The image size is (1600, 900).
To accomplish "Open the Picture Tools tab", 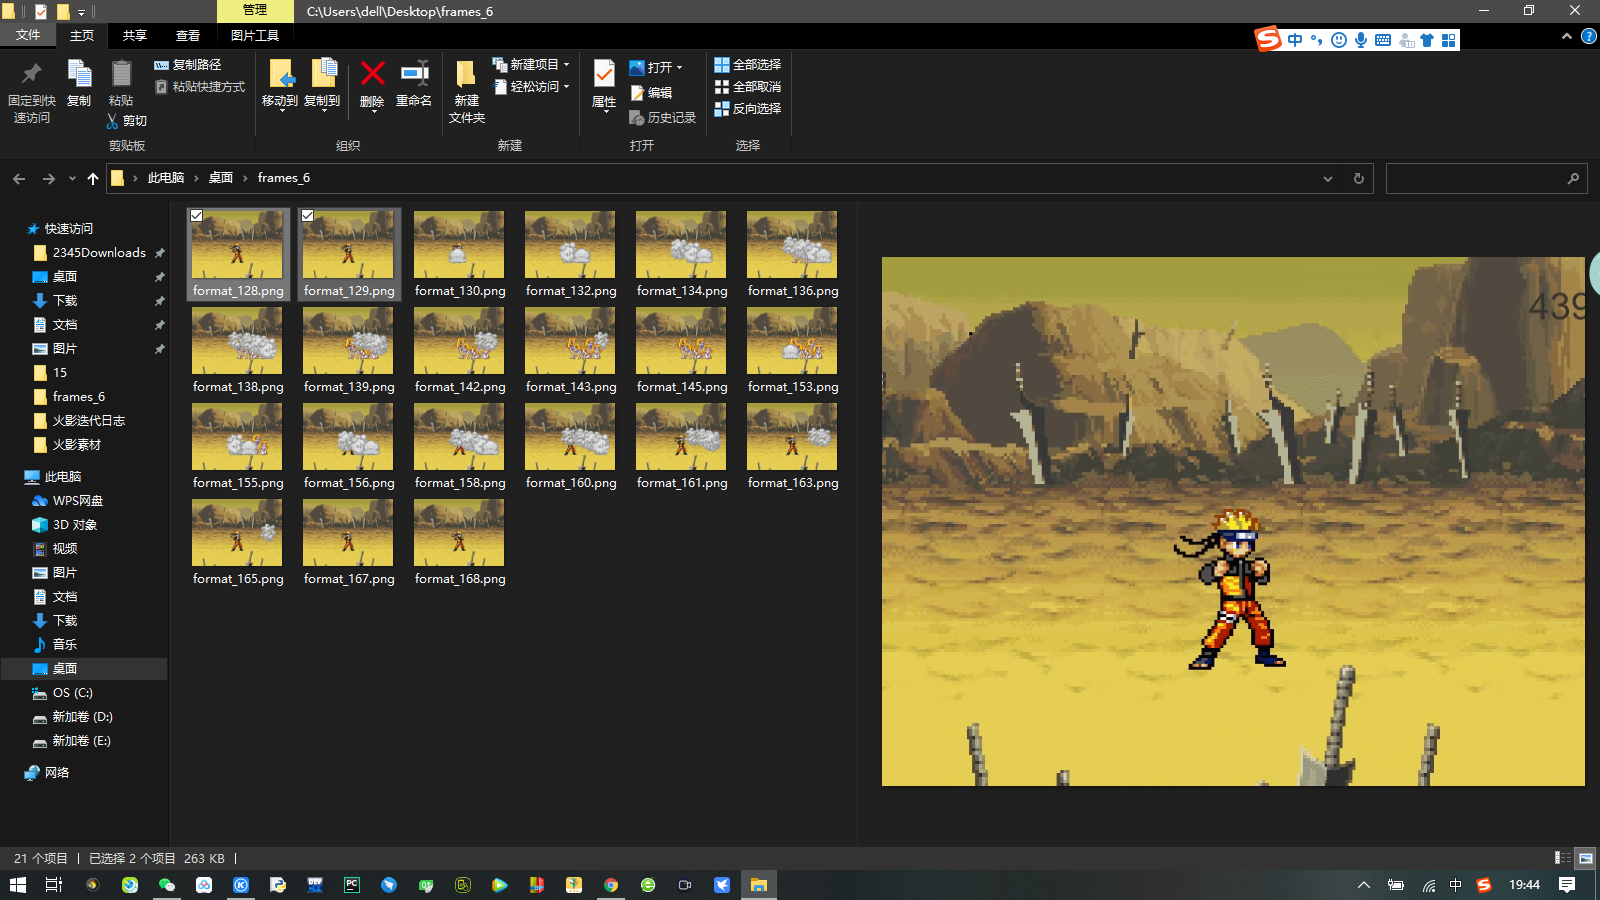I will (x=255, y=36).
